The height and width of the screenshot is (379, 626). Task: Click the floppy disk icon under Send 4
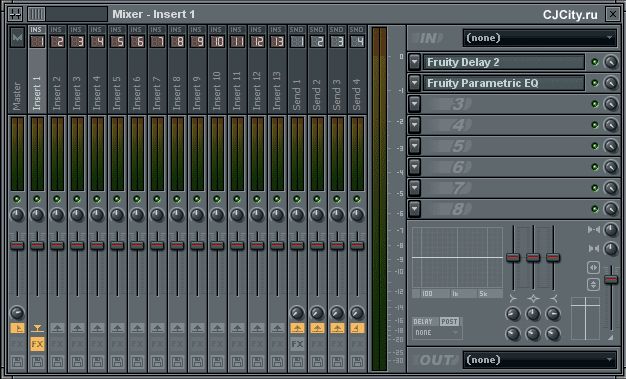click(x=357, y=362)
